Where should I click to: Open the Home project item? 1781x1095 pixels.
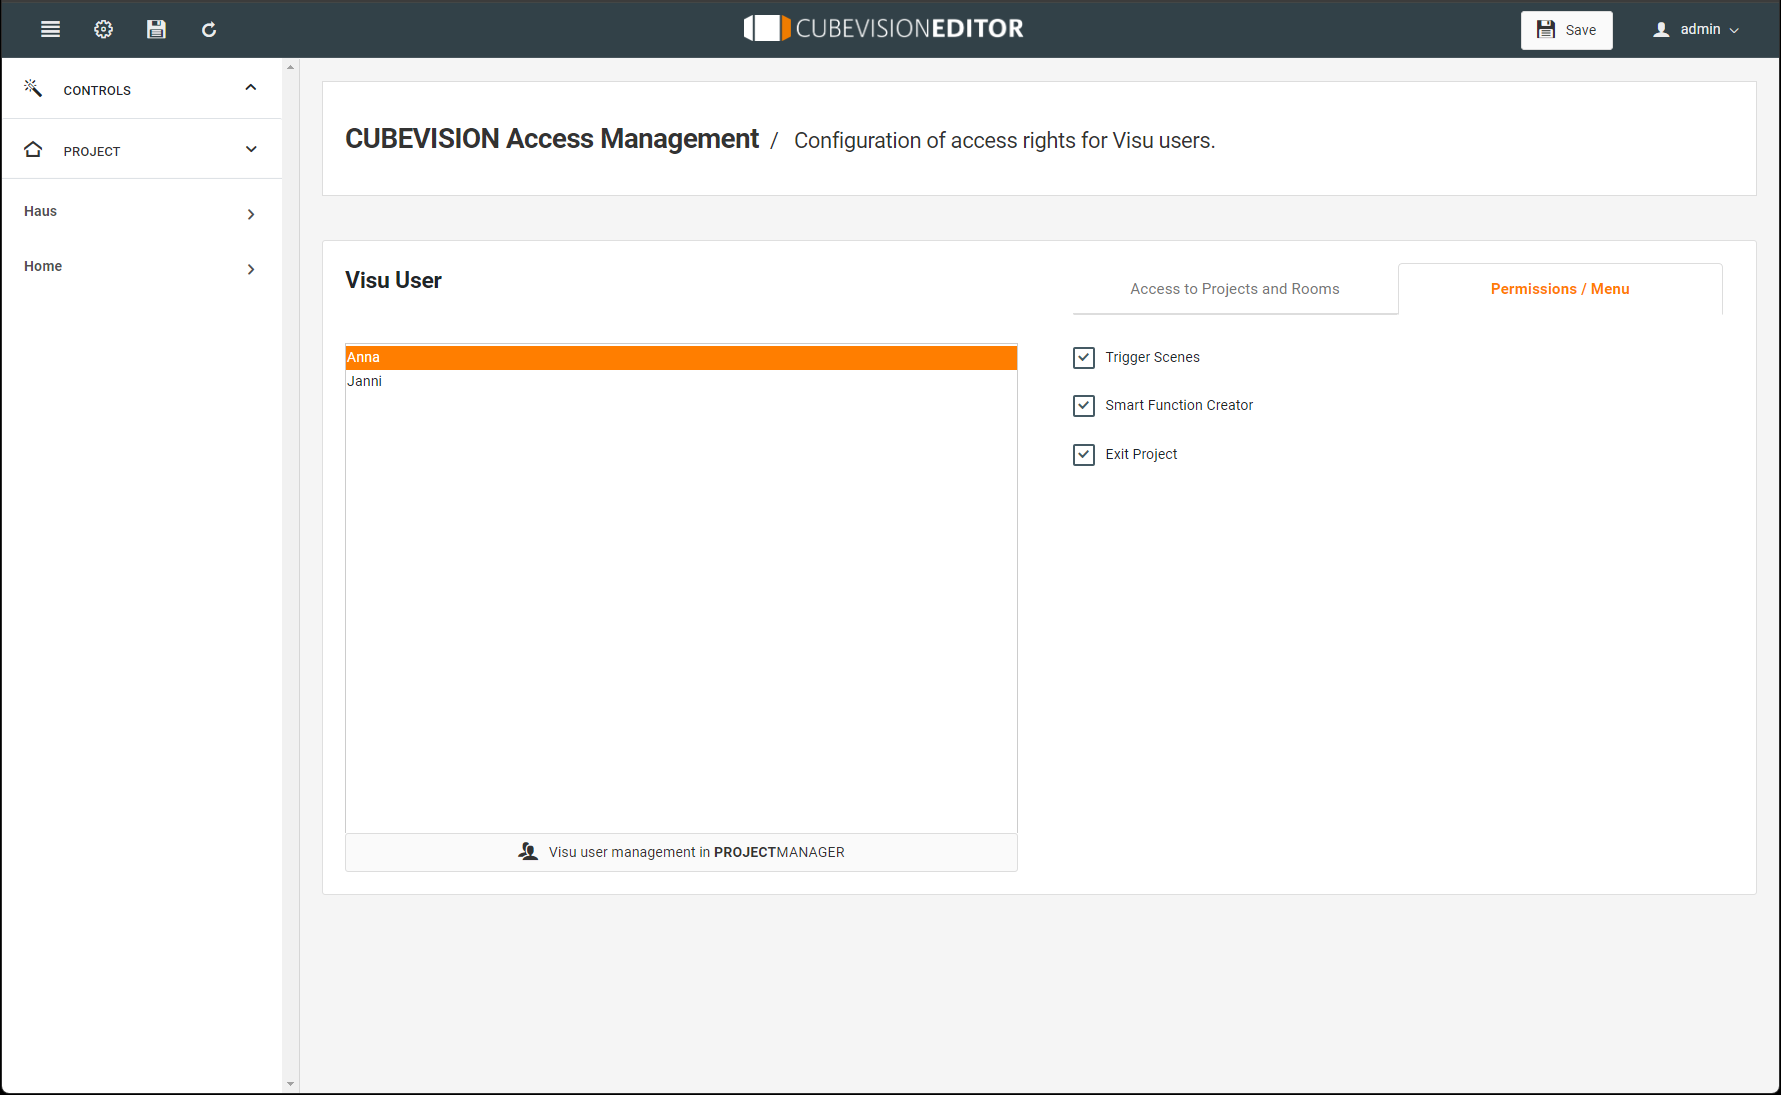point(142,267)
